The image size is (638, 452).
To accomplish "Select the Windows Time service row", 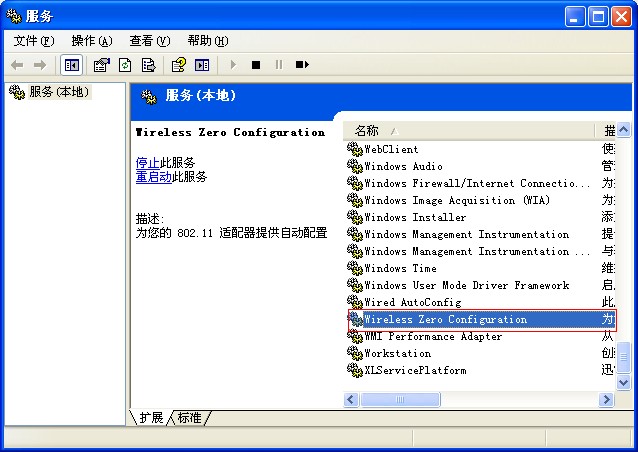I will pyautogui.click(x=481, y=269).
